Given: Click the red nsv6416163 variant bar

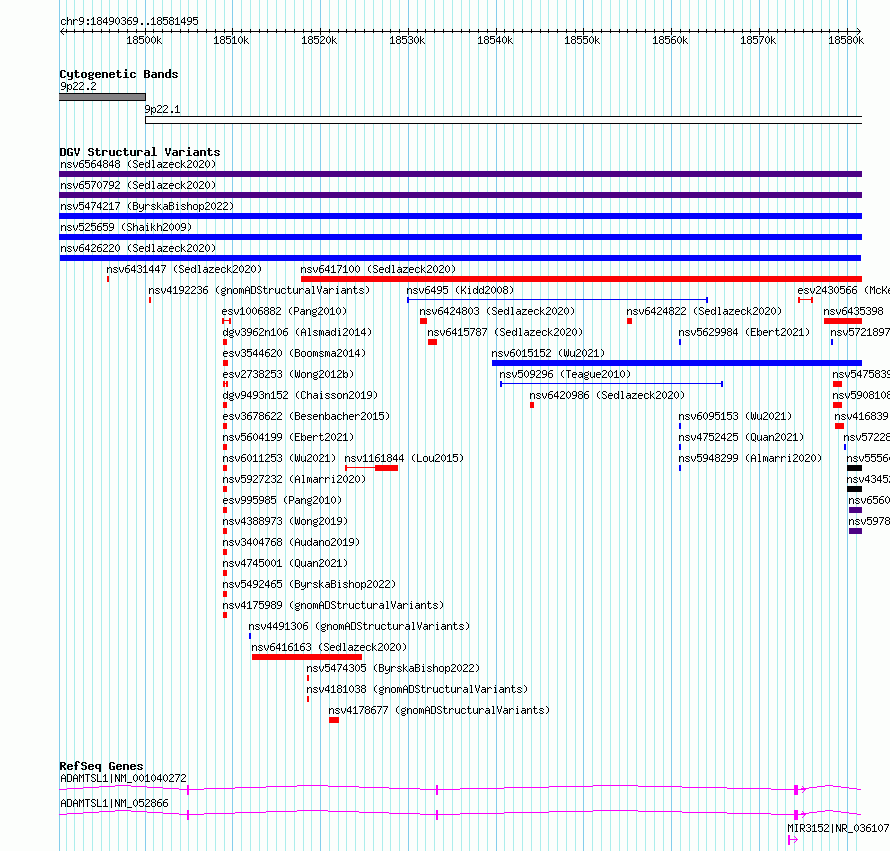Looking at the screenshot, I should pos(307,657).
